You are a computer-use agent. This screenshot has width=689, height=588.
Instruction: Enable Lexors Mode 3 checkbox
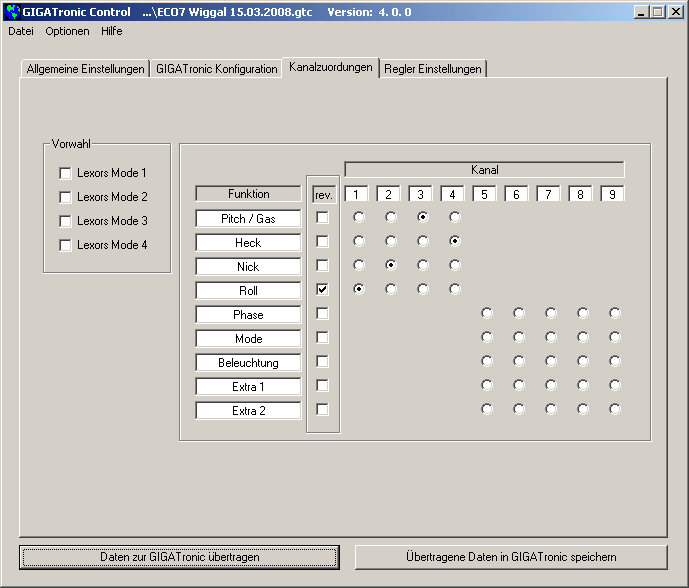pyautogui.click(x=65, y=221)
